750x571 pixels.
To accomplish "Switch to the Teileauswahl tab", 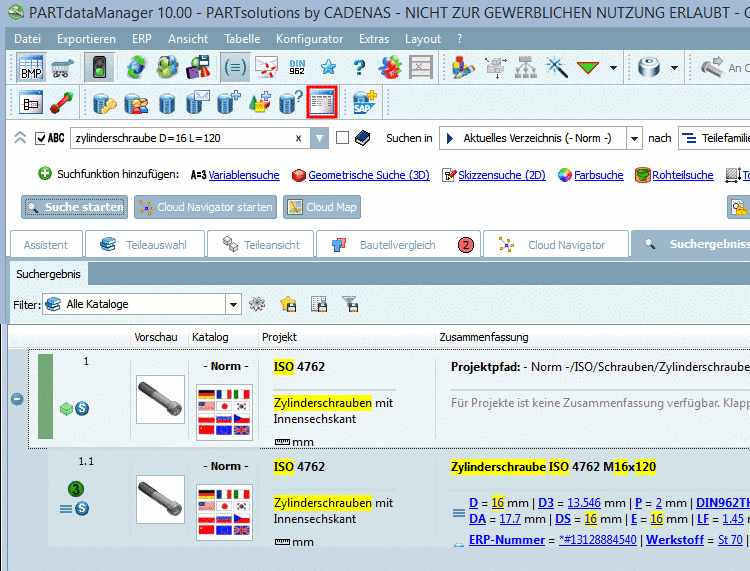I will point(145,245).
